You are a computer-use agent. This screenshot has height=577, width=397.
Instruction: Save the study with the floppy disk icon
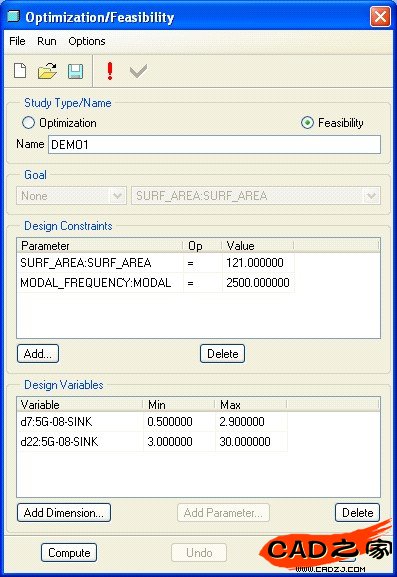75,71
